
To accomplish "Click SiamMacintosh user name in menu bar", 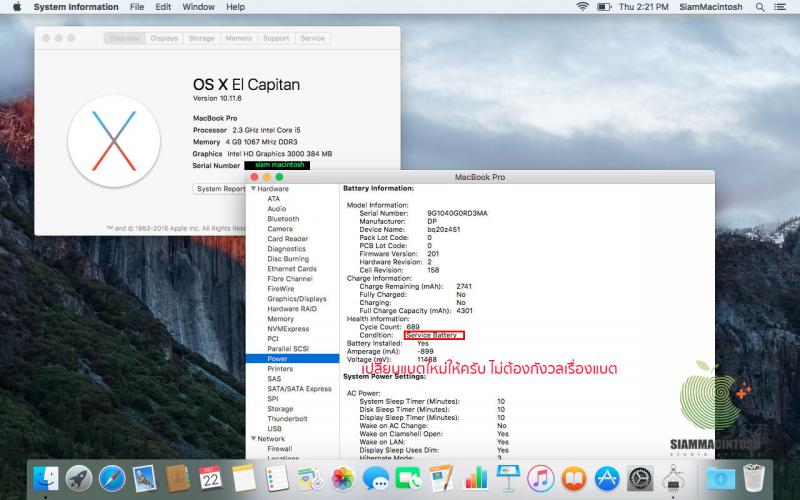I will pyautogui.click(x=711, y=7).
